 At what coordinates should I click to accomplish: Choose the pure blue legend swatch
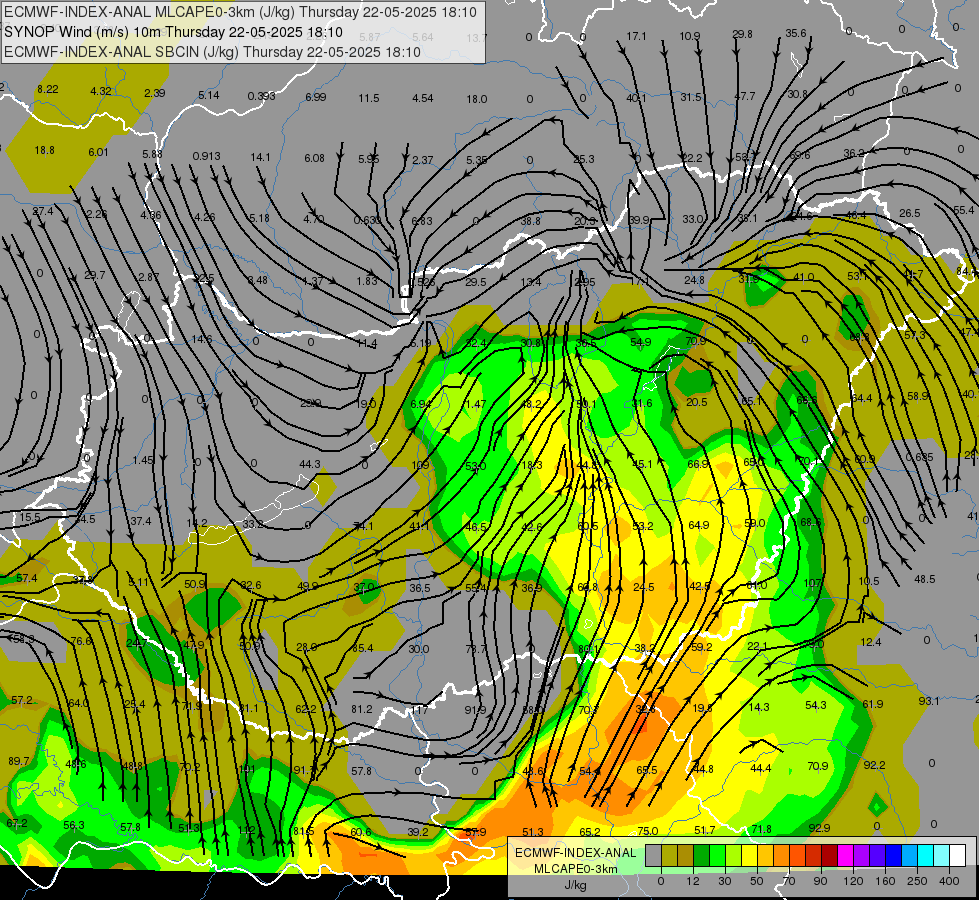coord(894,855)
